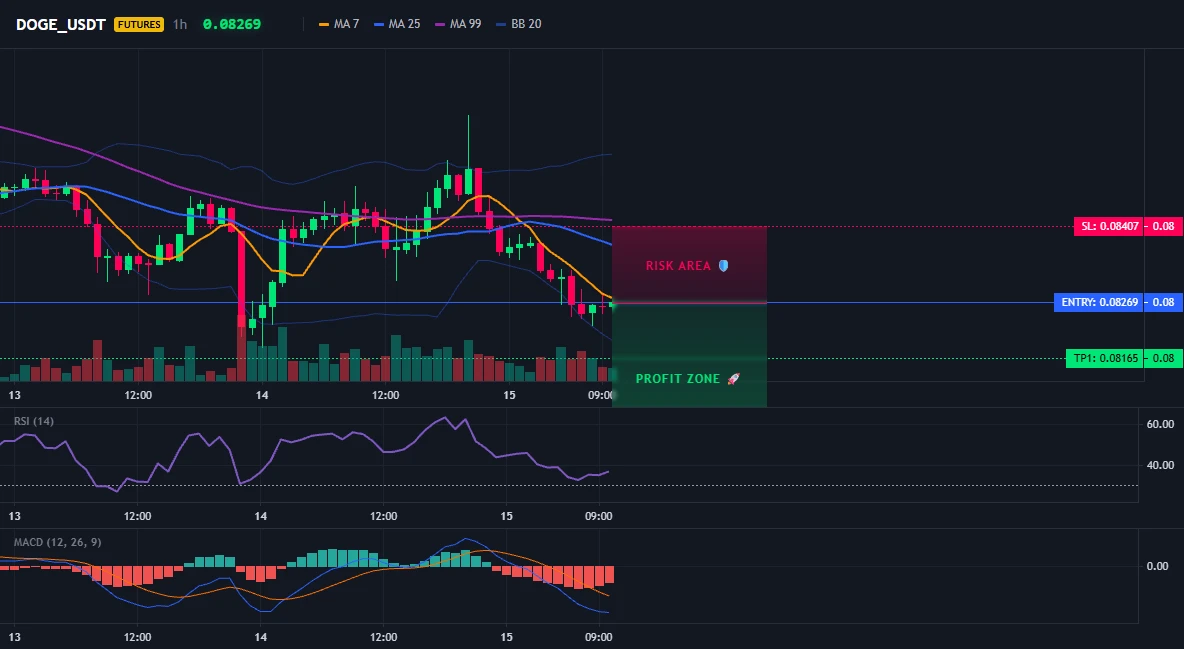Toggle the BB 20 legend entry

pos(519,24)
